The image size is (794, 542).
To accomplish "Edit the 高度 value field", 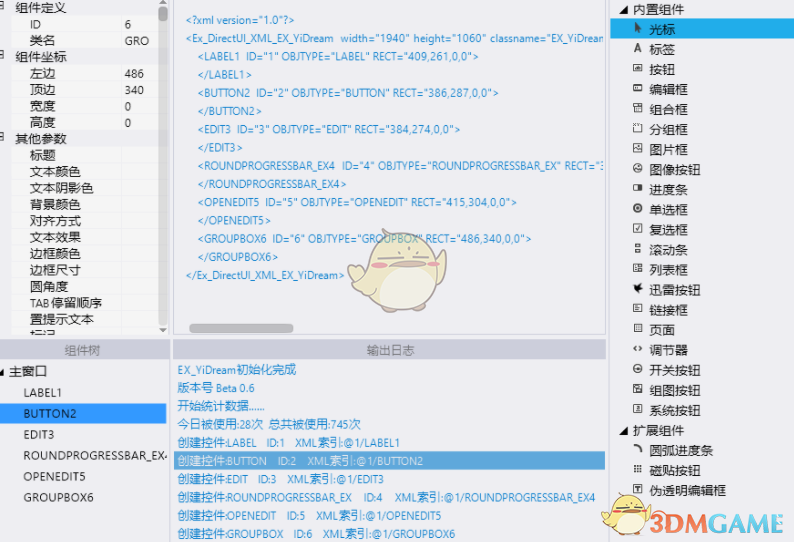I will (x=139, y=123).
